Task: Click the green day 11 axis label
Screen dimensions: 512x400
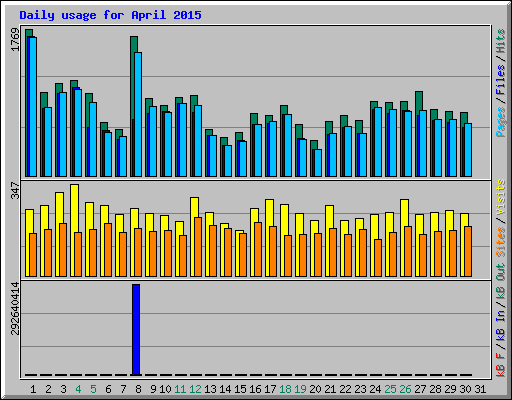Action: 180,389
